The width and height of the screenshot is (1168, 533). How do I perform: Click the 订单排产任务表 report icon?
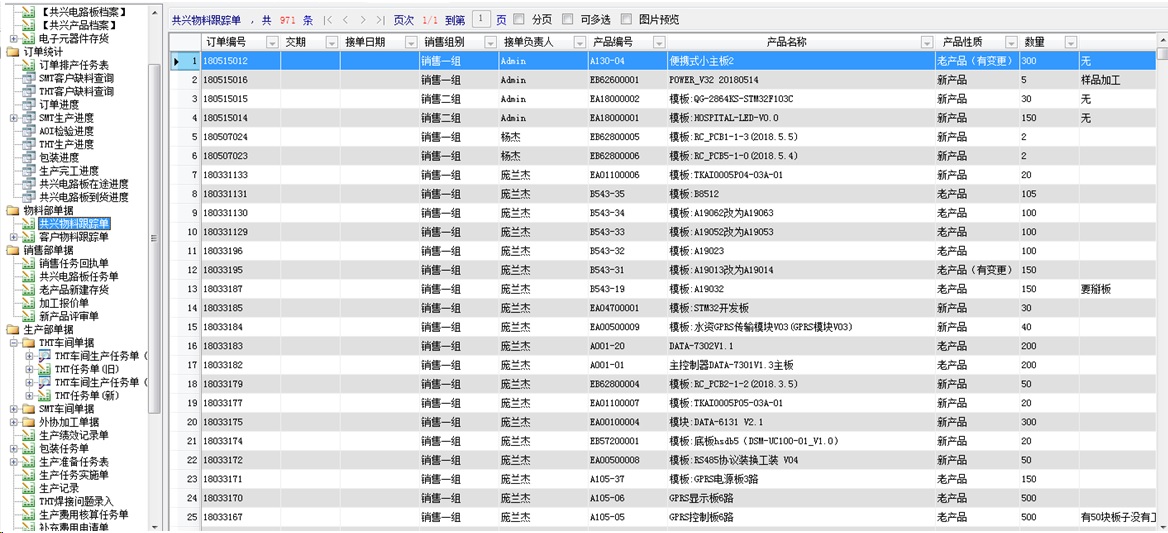(29, 65)
